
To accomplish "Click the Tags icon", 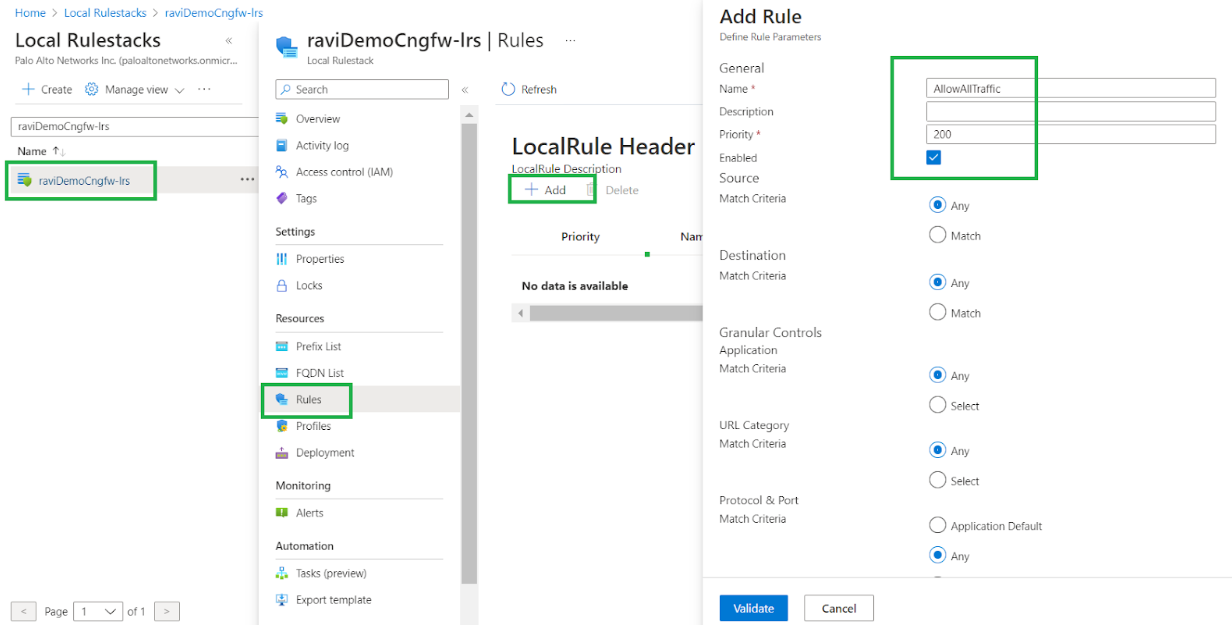I will 282,199.
